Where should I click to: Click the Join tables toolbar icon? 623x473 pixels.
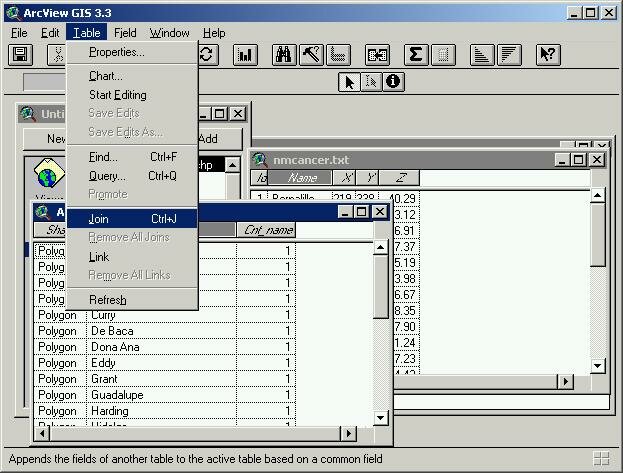tap(377, 54)
